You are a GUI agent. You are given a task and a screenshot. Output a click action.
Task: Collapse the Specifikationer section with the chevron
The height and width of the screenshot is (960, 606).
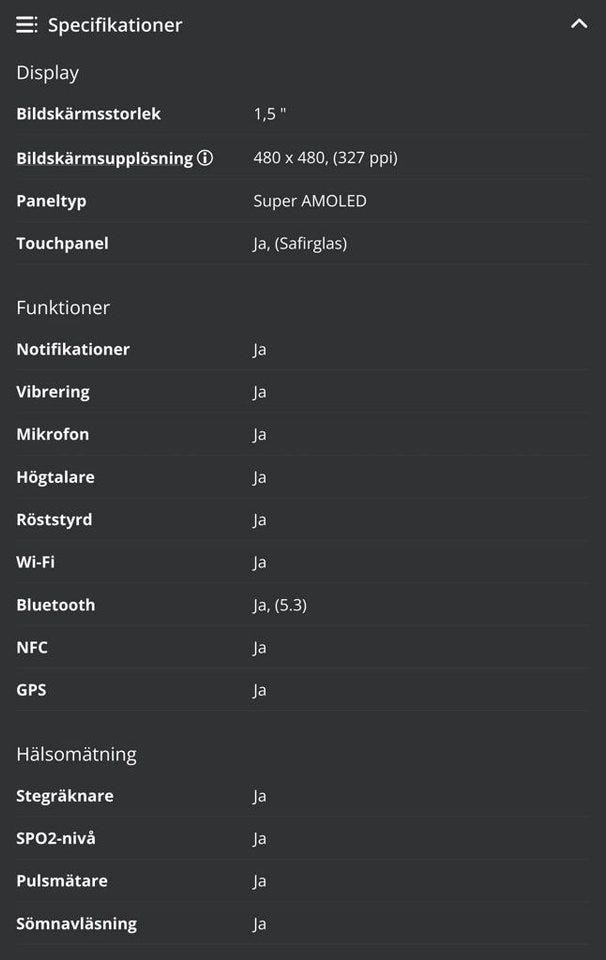point(579,24)
